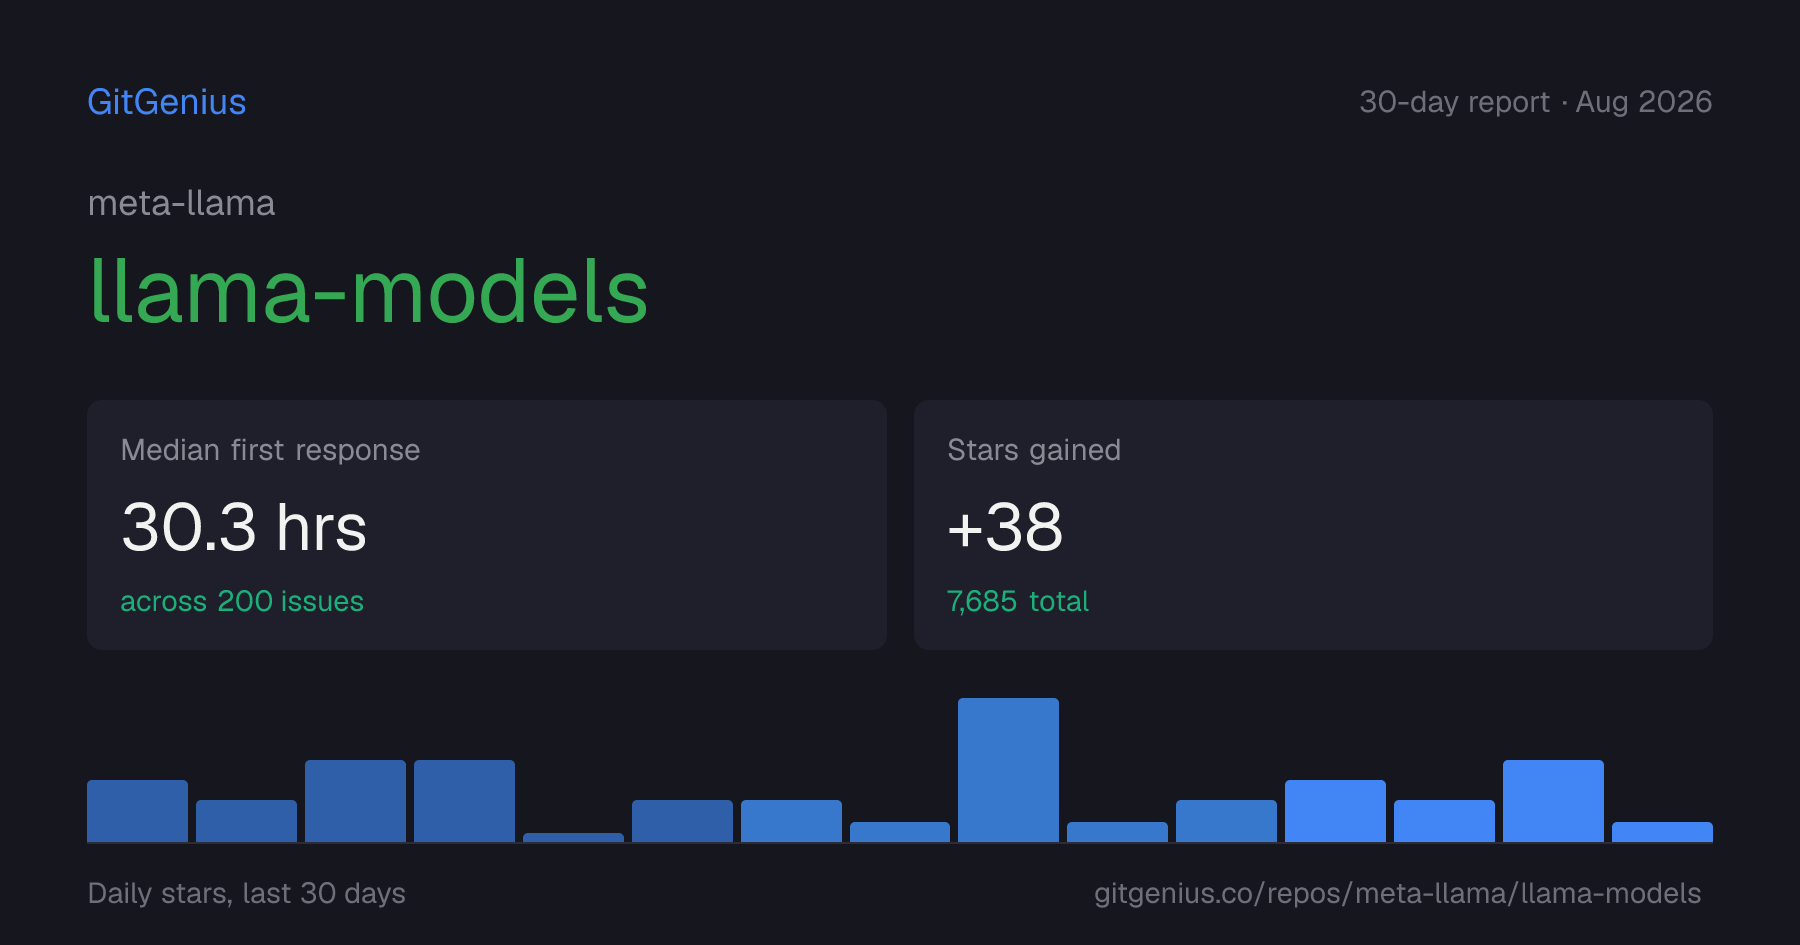The height and width of the screenshot is (945, 1800).
Task: Open the 7,685 total stars link
Action: pyautogui.click(x=1018, y=601)
